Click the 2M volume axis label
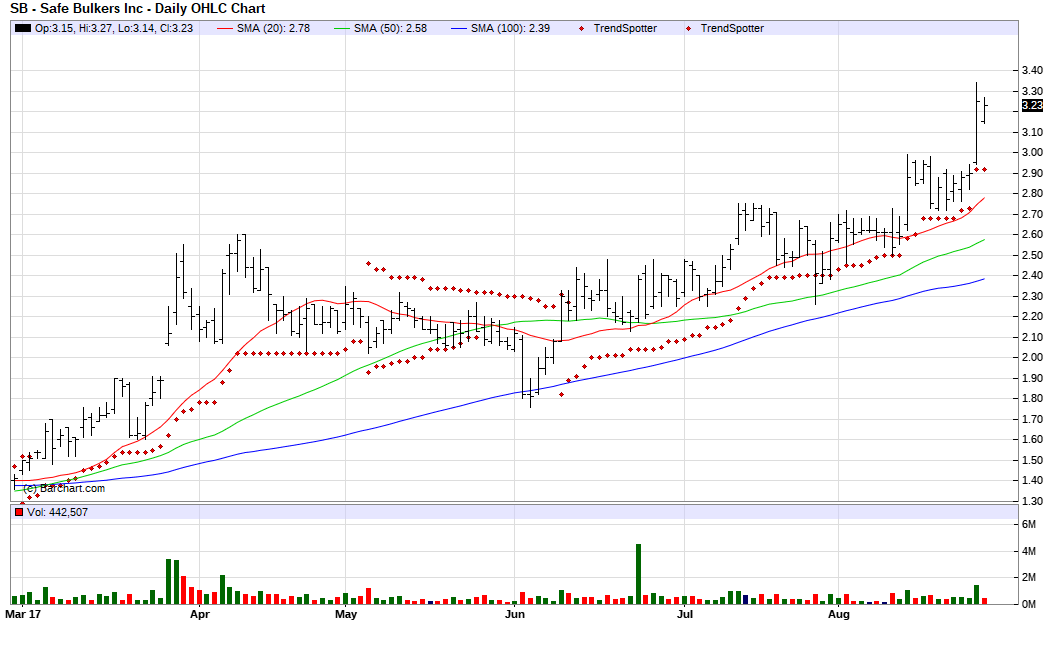Image resolution: width=1060 pixels, height=645 pixels. pyautogui.click(x=1029, y=577)
